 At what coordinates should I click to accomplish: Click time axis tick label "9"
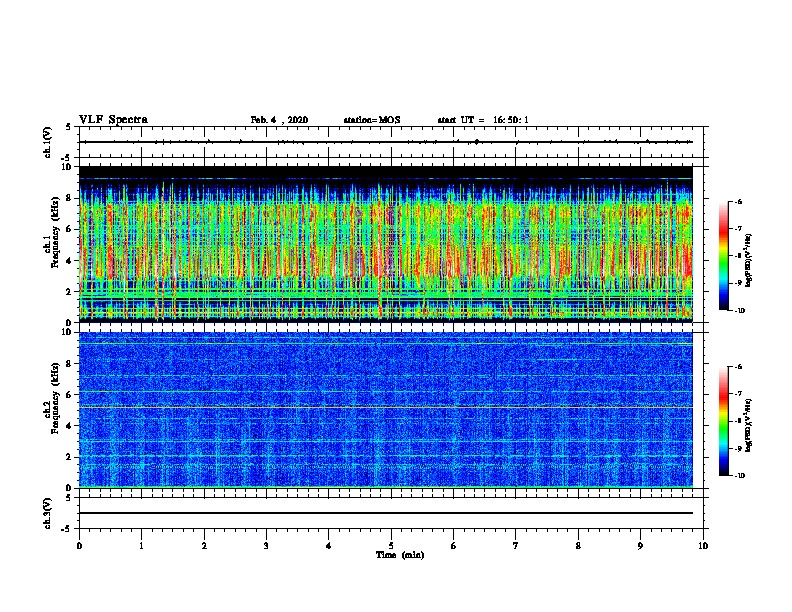tap(640, 545)
